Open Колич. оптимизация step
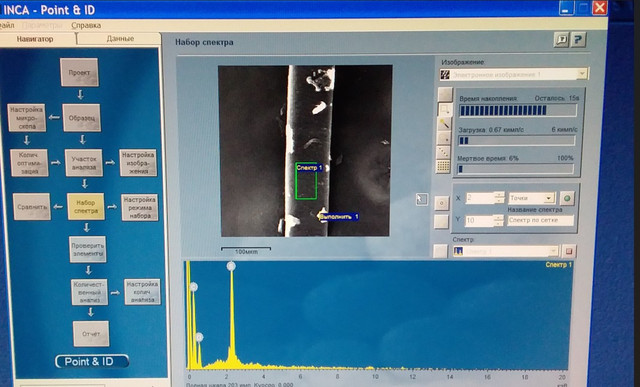 29,163
